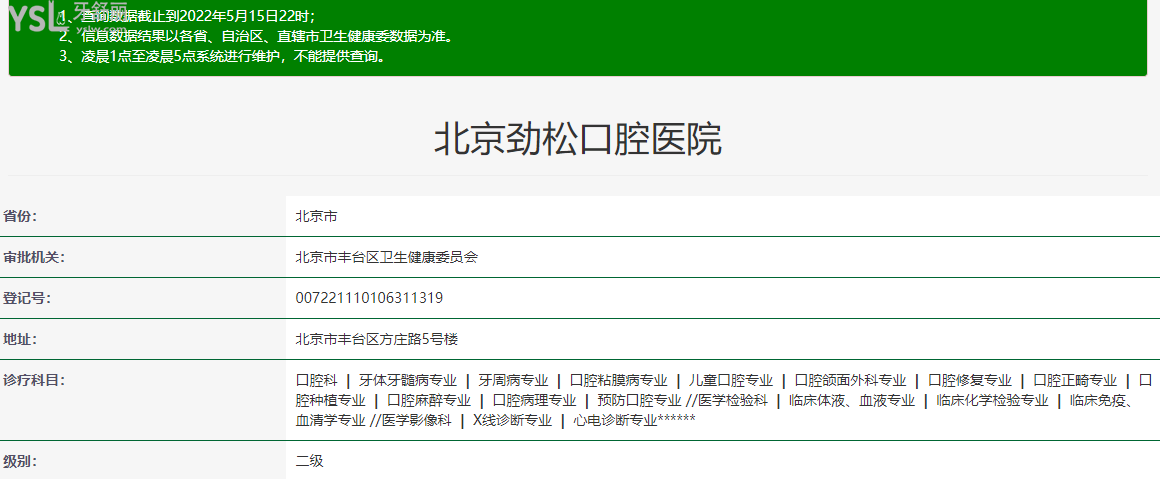The width and height of the screenshot is (1160, 479).
Task: Click the notice line about 凌晨1点至凌晨5点 maintenance
Action: click(x=223, y=56)
